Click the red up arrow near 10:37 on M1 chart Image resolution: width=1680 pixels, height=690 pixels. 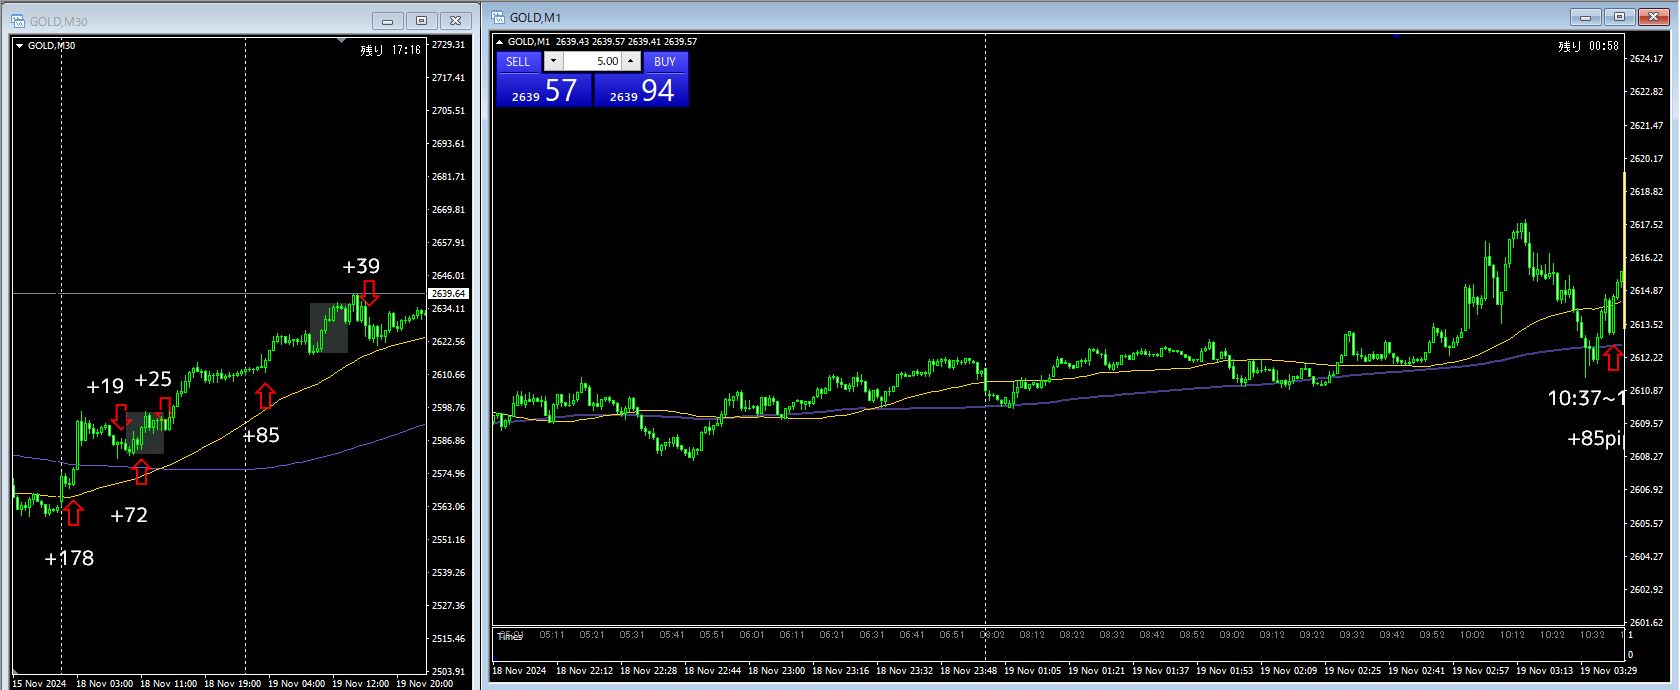(1612, 358)
